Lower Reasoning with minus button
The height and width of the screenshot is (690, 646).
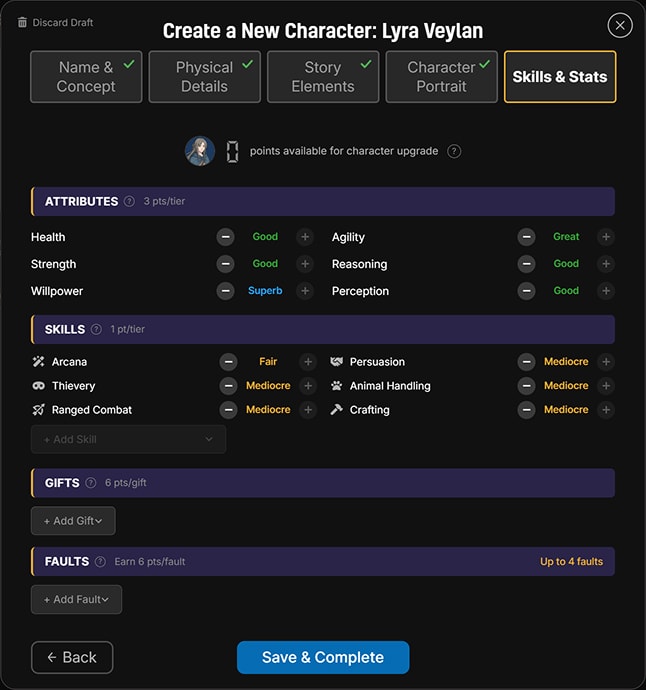pyautogui.click(x=526, y=264)
